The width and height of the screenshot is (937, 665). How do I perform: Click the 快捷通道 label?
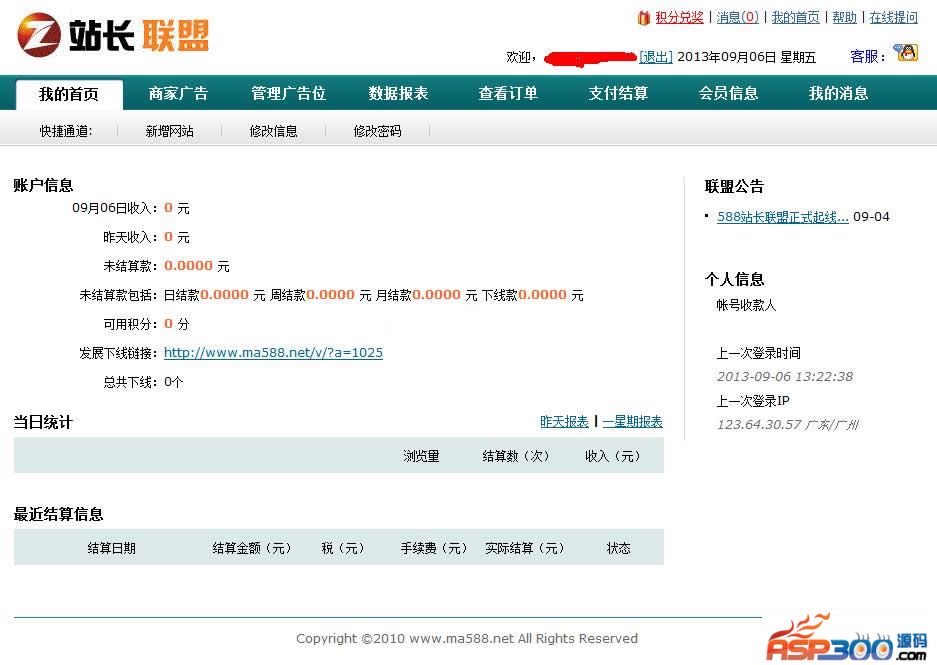click(x=66, y=131)
